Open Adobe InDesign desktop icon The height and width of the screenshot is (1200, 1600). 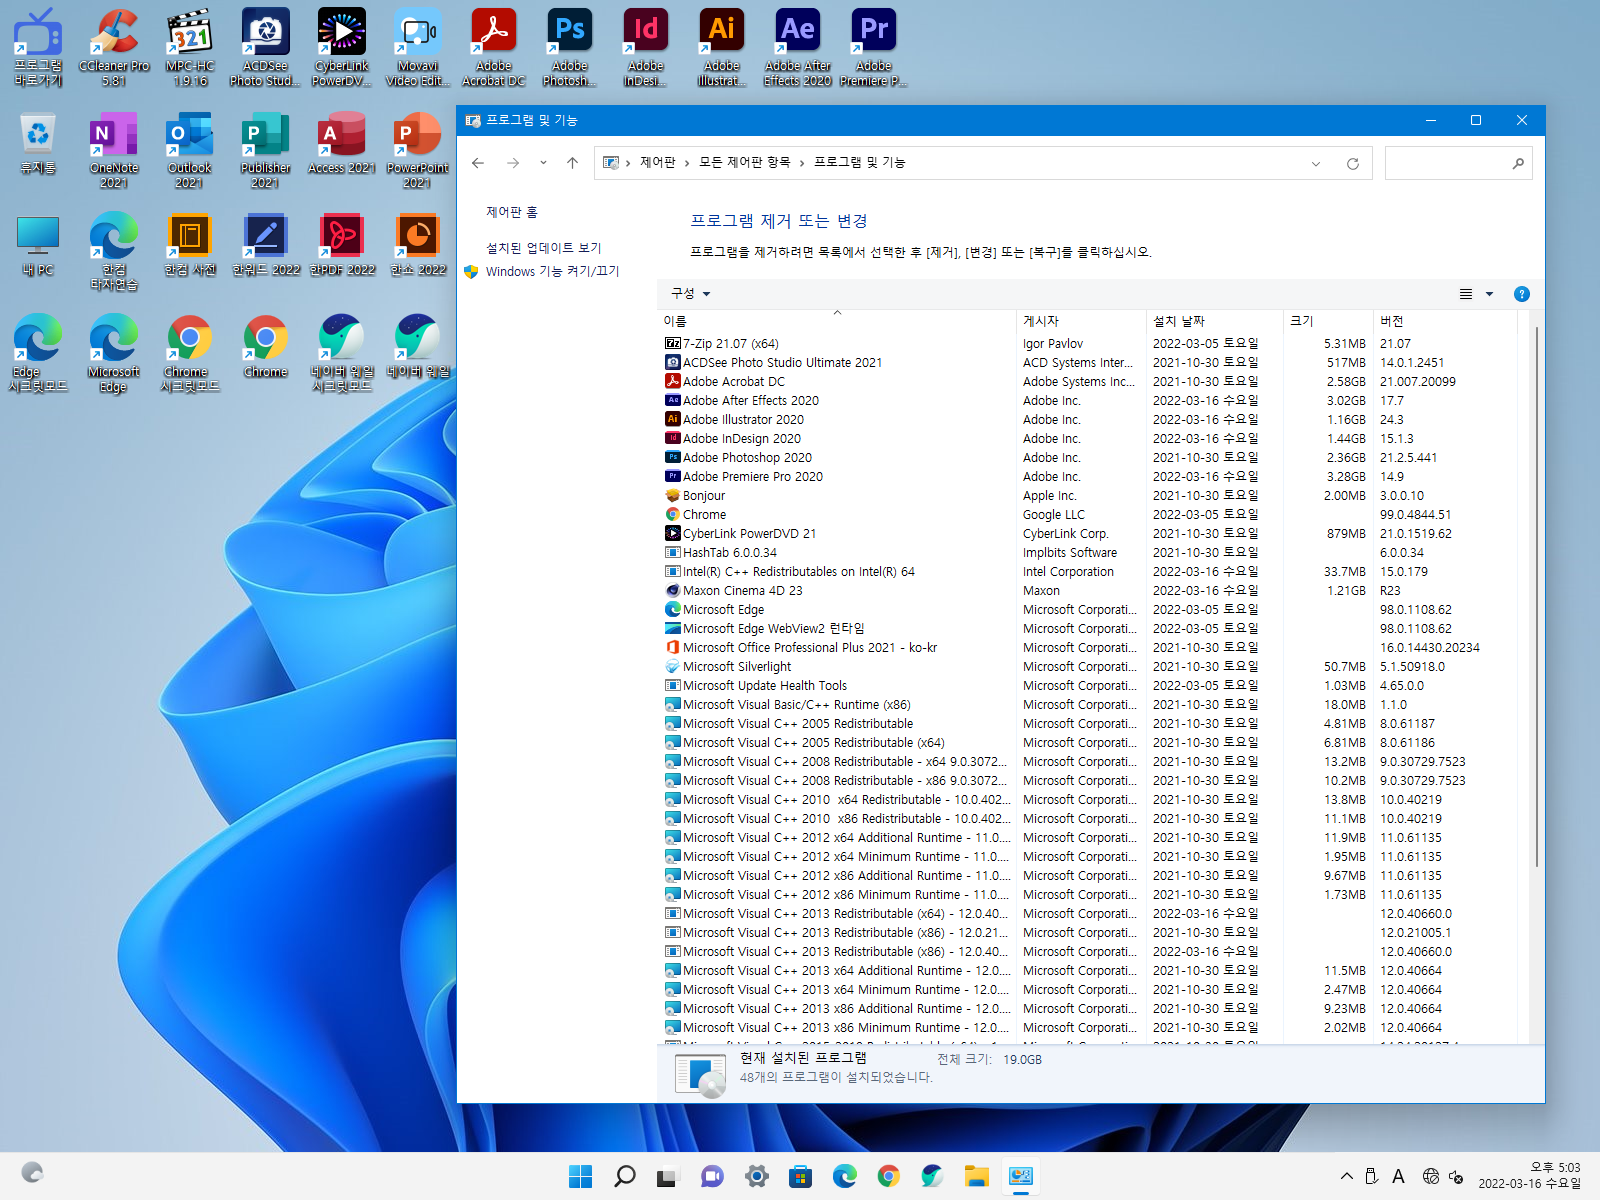click(646, 48)
